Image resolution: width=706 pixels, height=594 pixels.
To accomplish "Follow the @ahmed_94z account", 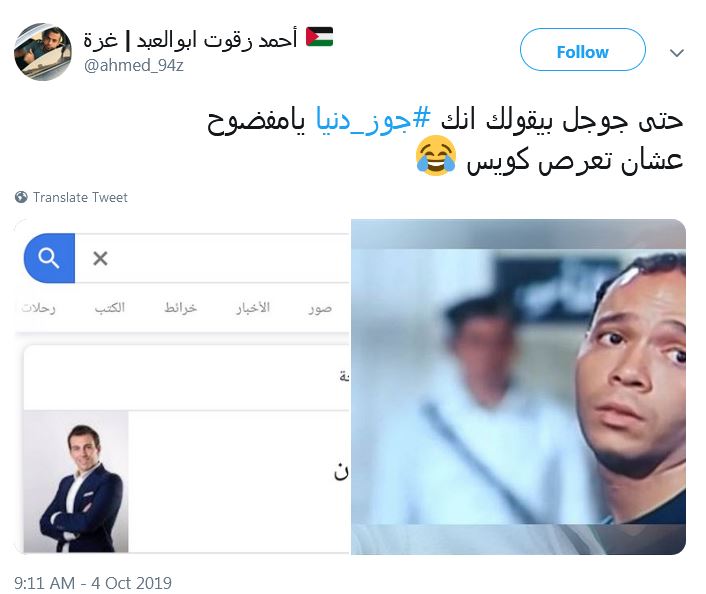I will tap(583, 50).
